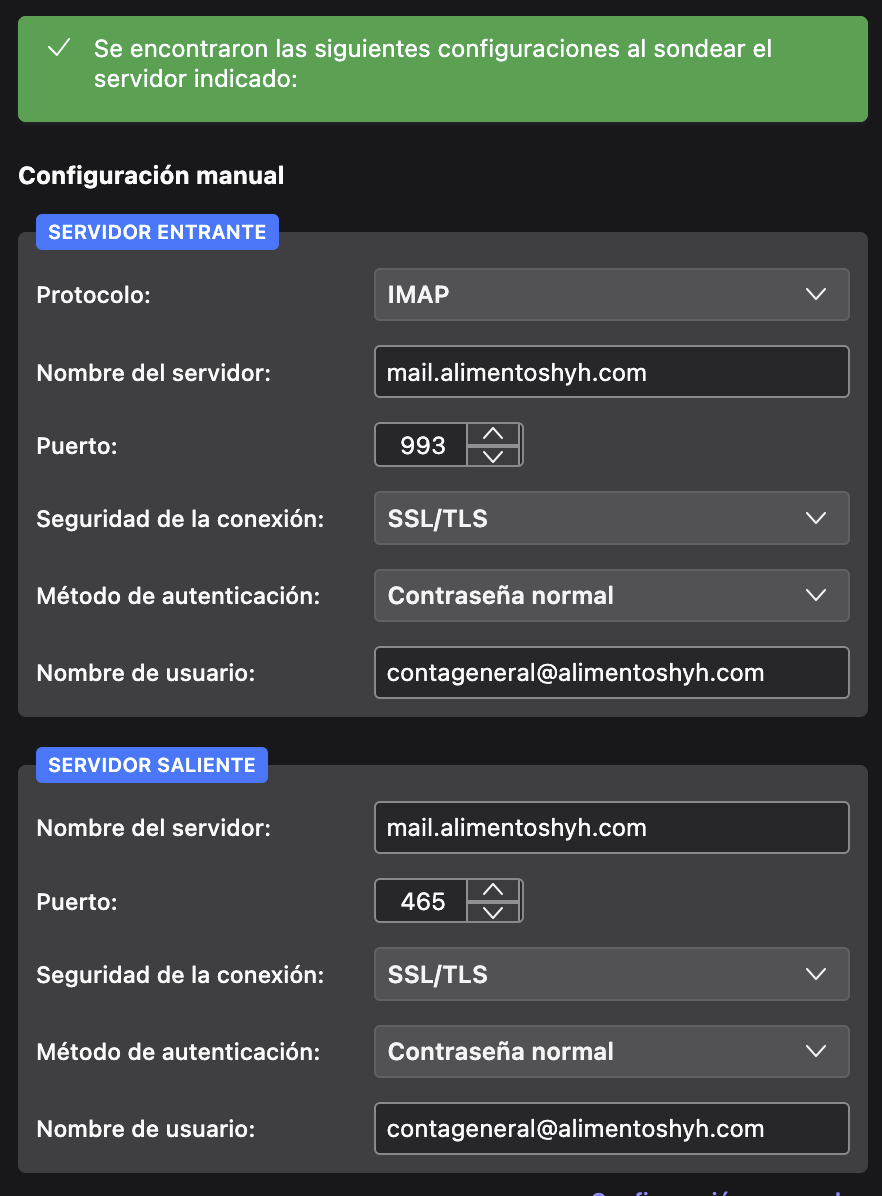This screenshot has width=882, height=1196.
Task: Click the incoming server name field
Action: (611, 372)
